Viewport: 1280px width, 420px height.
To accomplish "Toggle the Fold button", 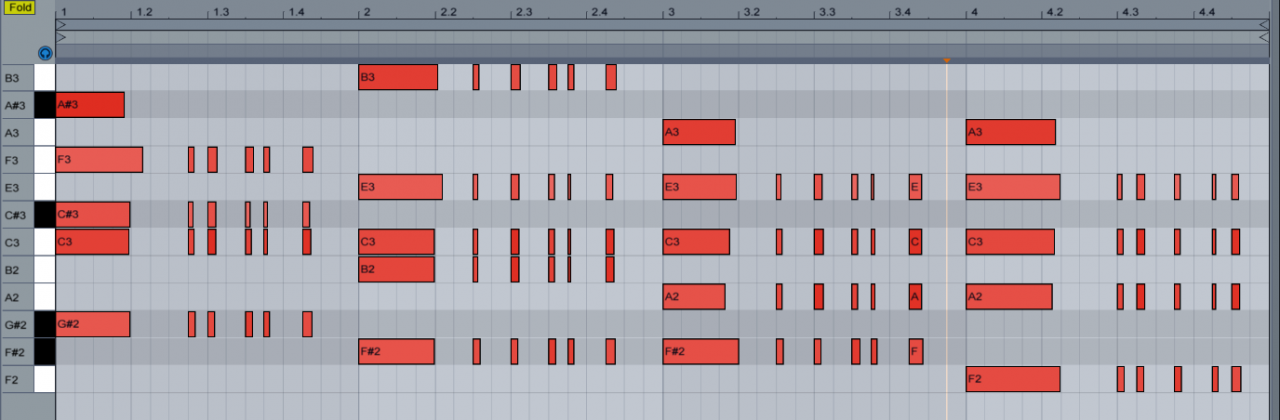I will point(19,7).
